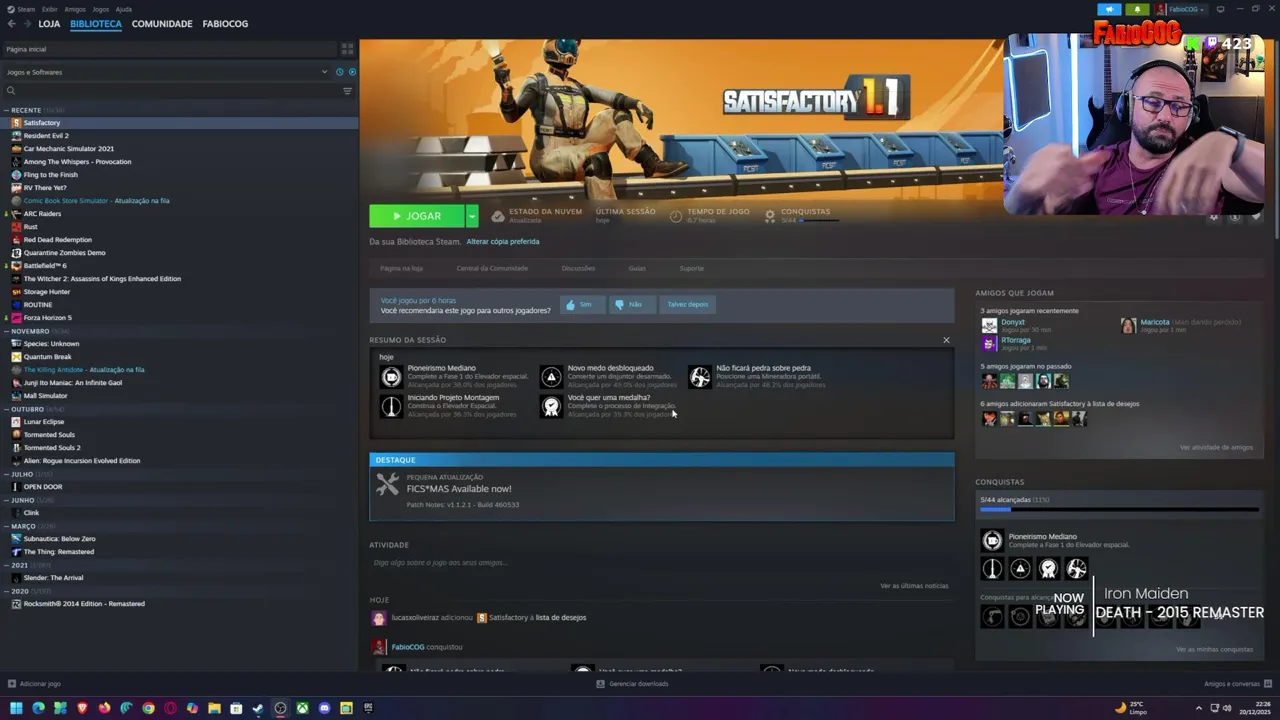The image size is (1280, 720).
Task: Click the cloud status icon
Action: [498, 216]
